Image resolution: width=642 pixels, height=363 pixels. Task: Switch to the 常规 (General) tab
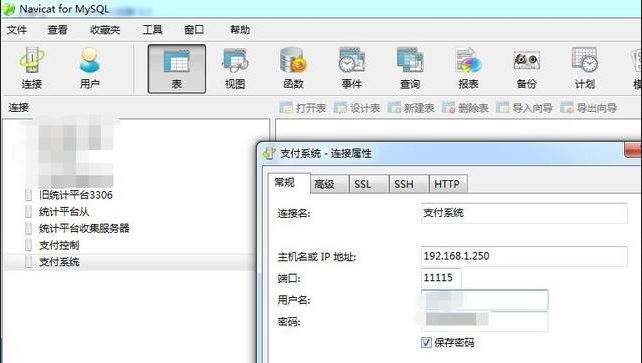coord(289,183)
